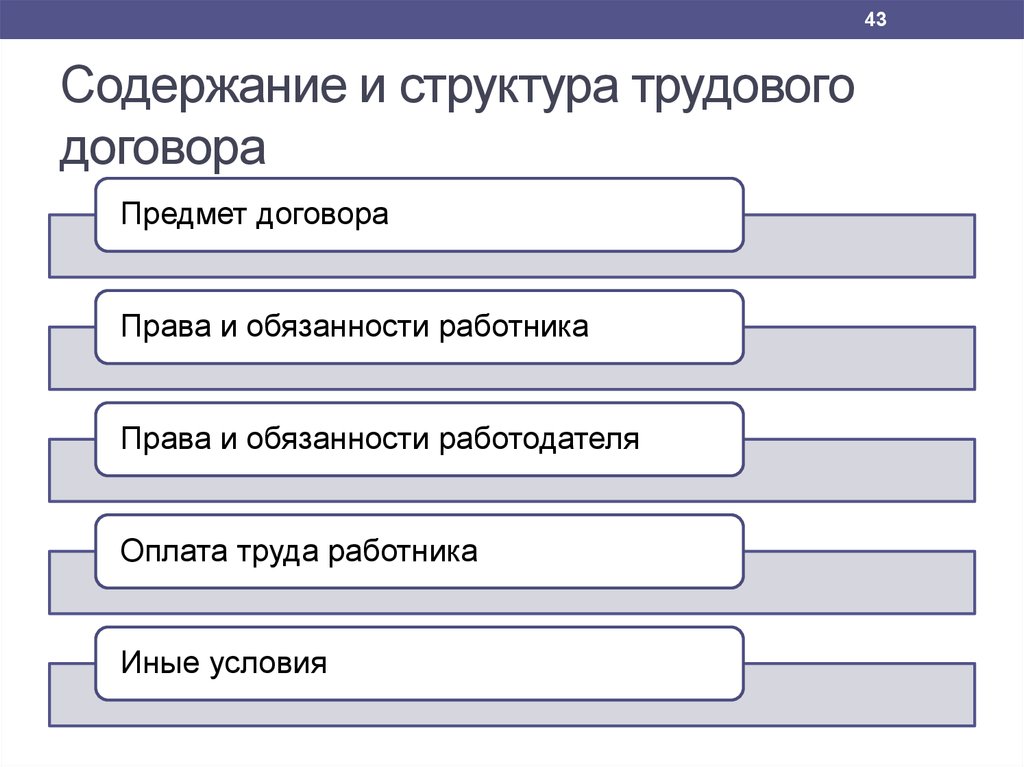Image resolution: width=1024 pixels, height=767 pixels.
Task: Select the 'Предмет договора' box
Action: (x=419, y=215)
